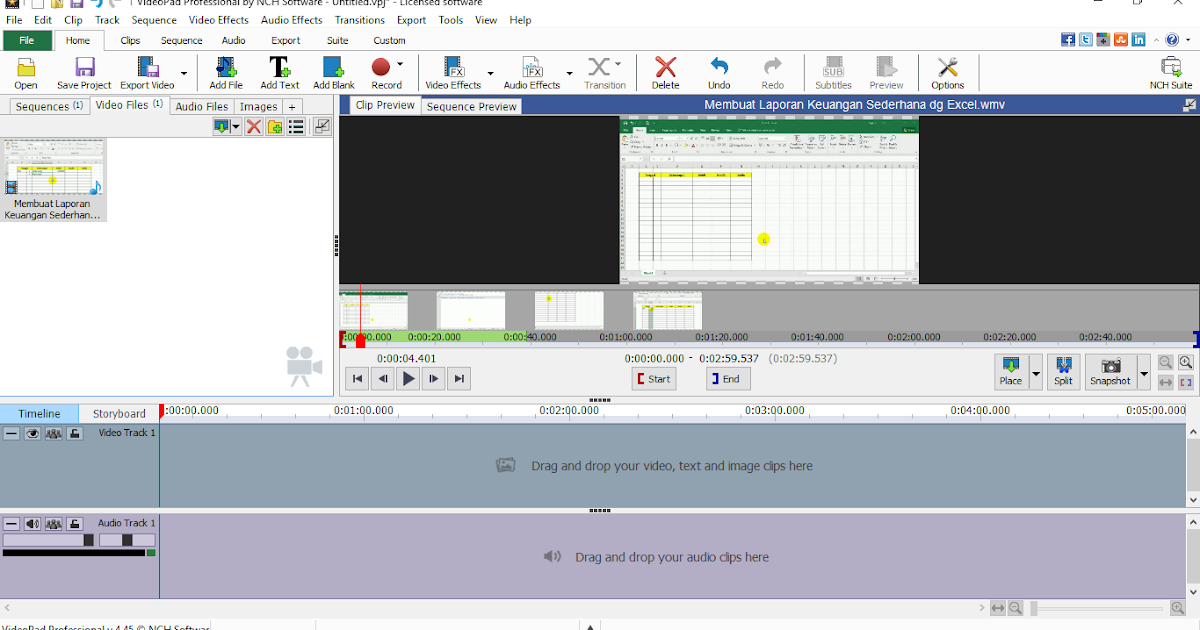Toggle group linking on Video Track 1

(x=54, y=434)
